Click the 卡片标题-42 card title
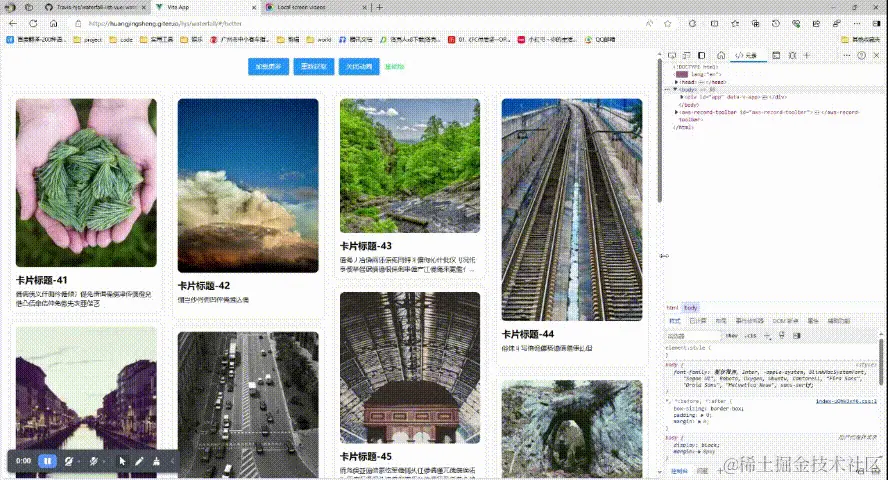Screen dimensions: 888x480 pyautogui.click(x=204, y=286)
